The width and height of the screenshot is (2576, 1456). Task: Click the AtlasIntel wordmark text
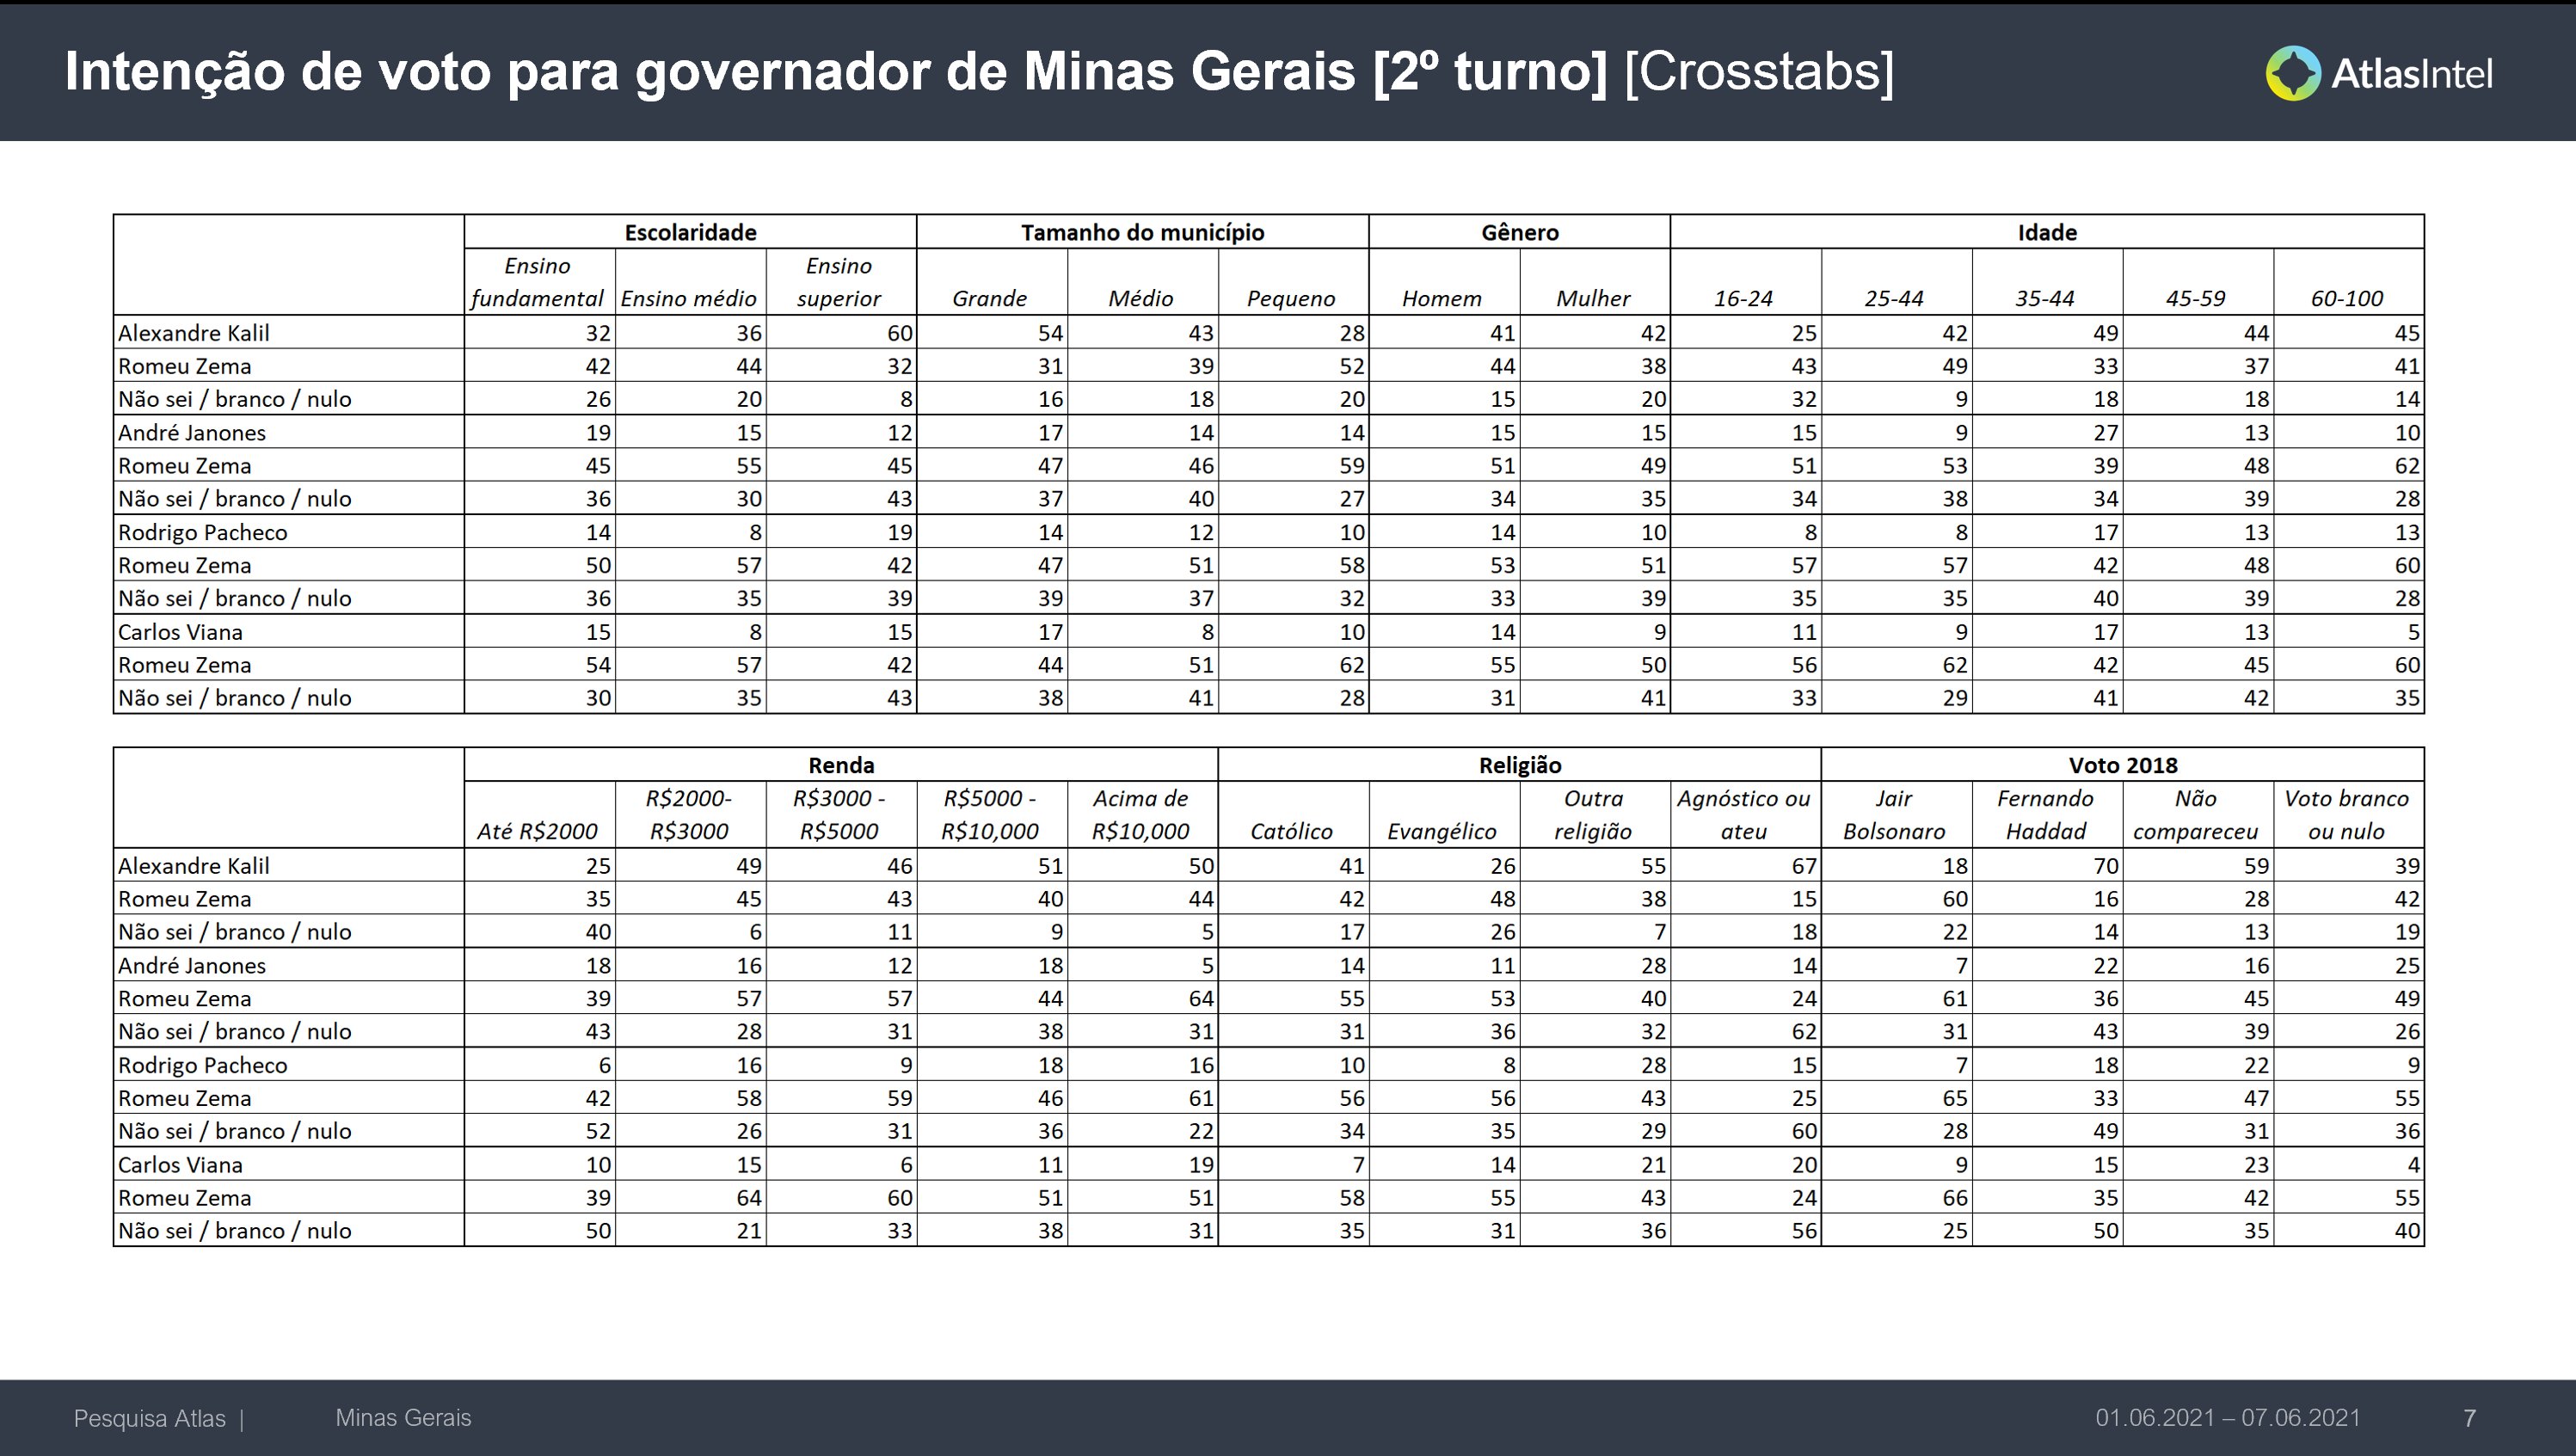click(2412, 74)
